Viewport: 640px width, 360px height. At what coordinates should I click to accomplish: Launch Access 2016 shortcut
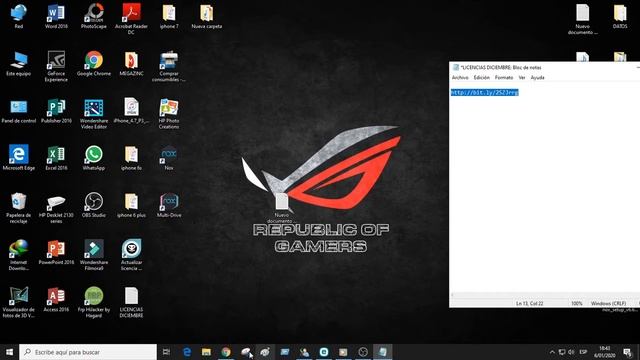click(56, 300)
